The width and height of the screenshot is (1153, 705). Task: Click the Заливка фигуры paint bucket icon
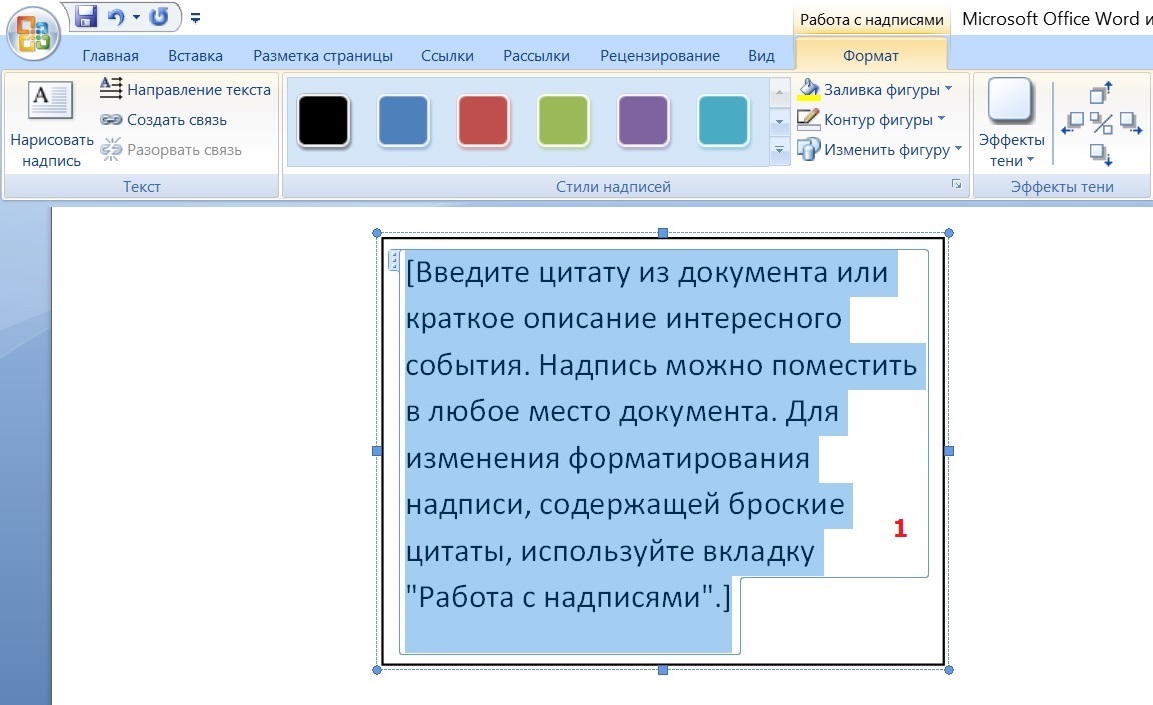(x=808, y=89)
